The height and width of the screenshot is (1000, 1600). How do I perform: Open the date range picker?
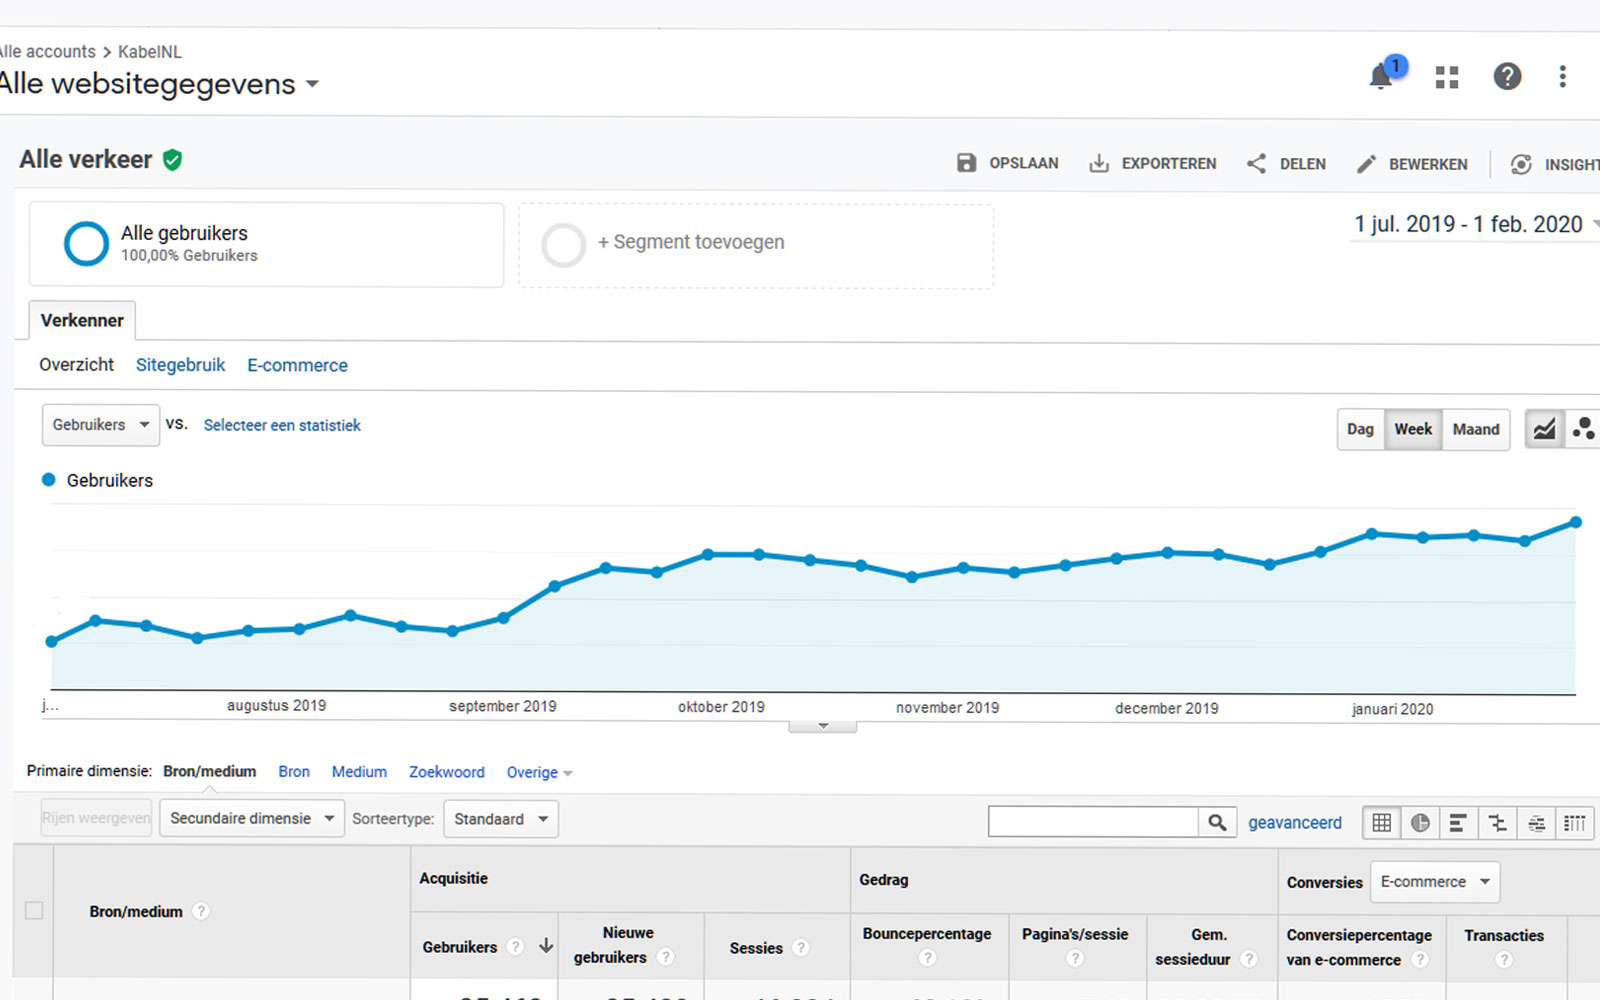click(1476, 224)
